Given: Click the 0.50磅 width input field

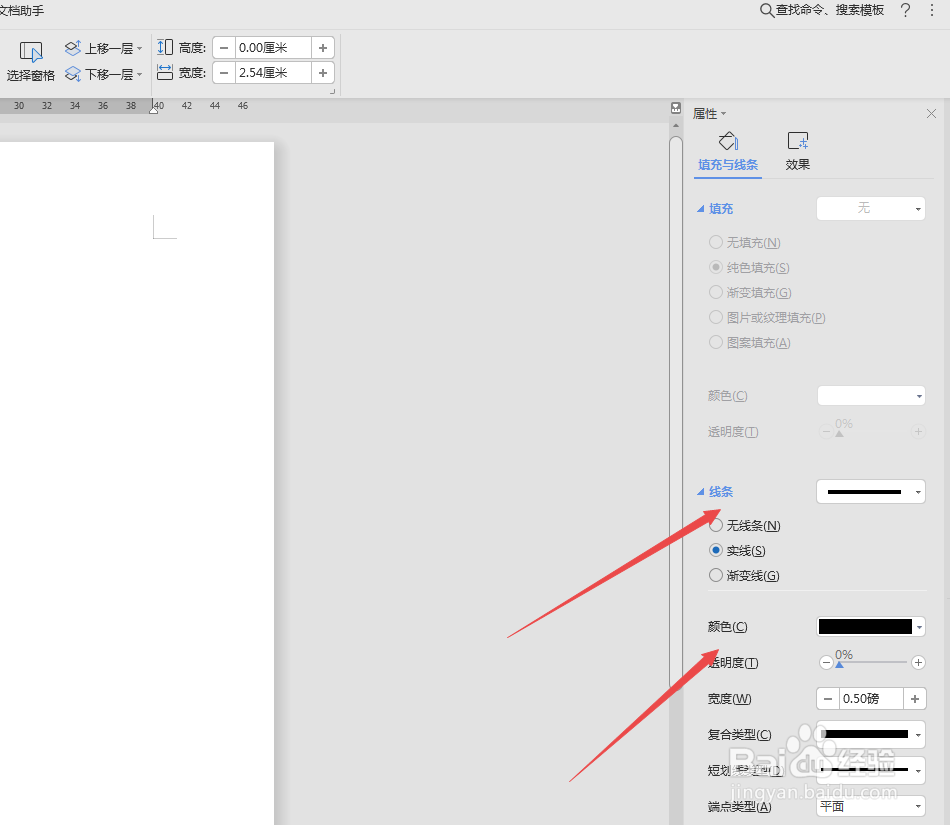Looking at the screenshot, I should coord(868,698).
